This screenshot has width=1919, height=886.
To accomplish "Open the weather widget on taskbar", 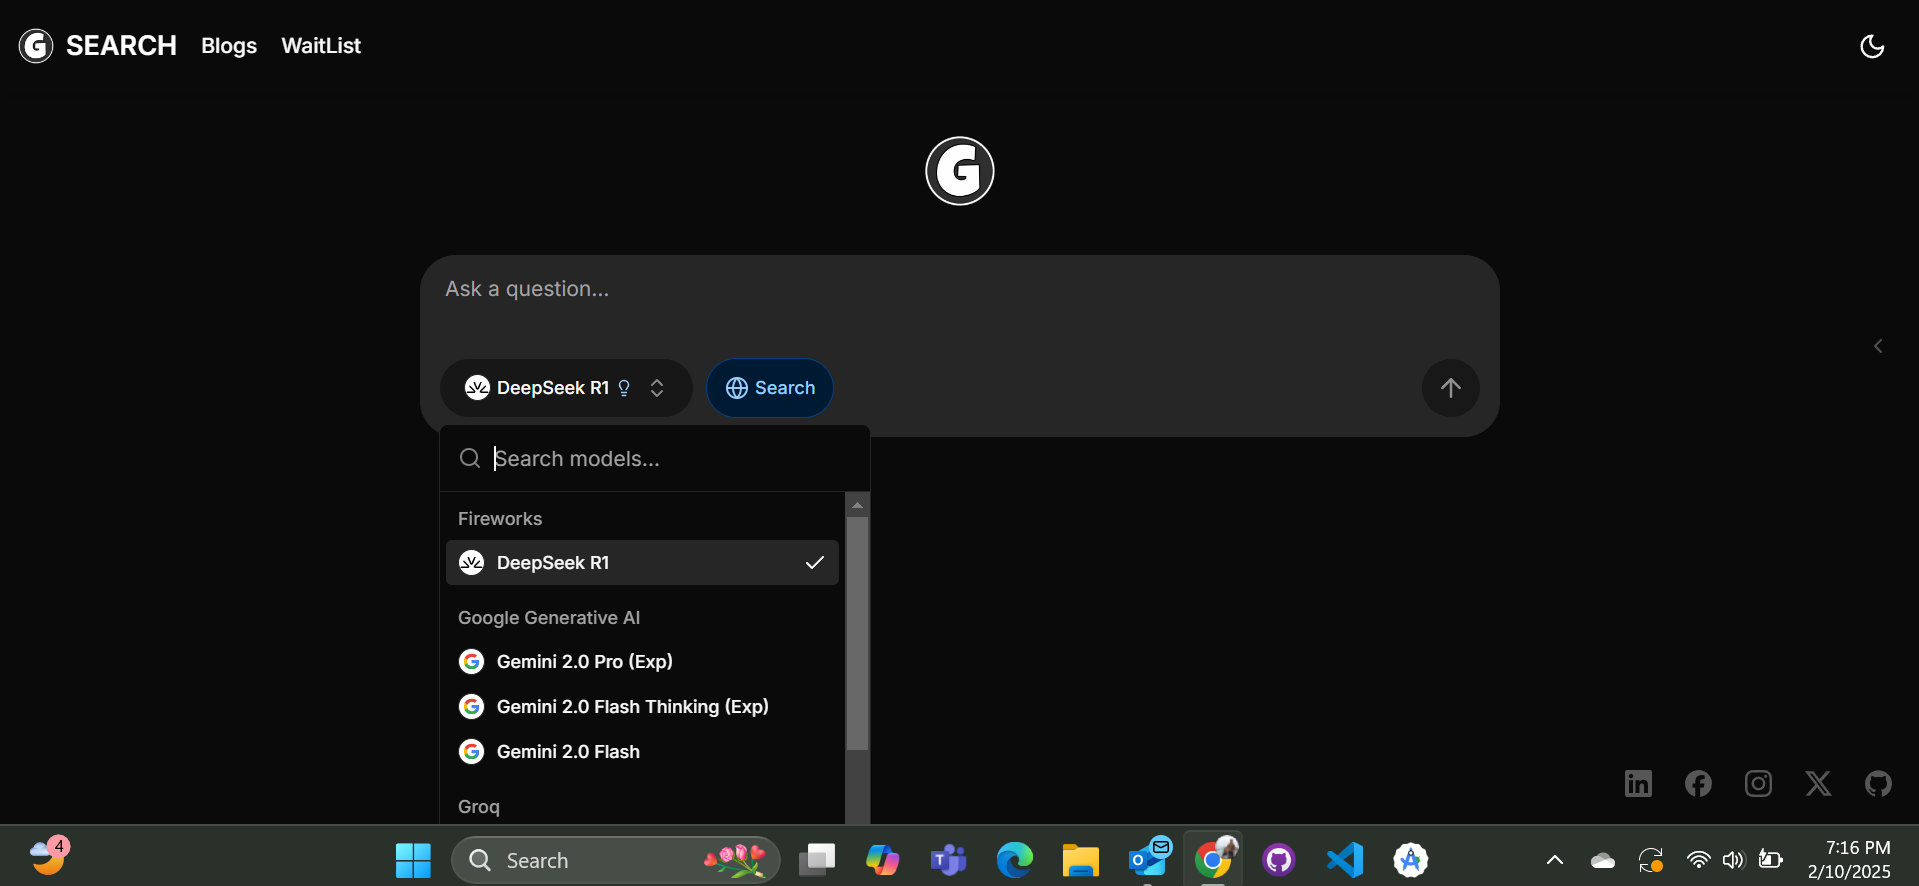I will (48, 857).
